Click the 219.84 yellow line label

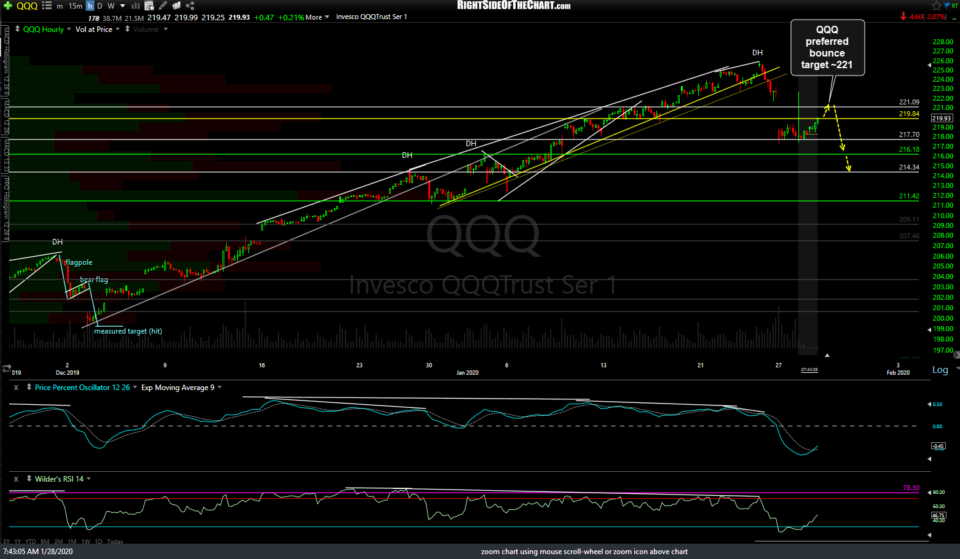909,114
